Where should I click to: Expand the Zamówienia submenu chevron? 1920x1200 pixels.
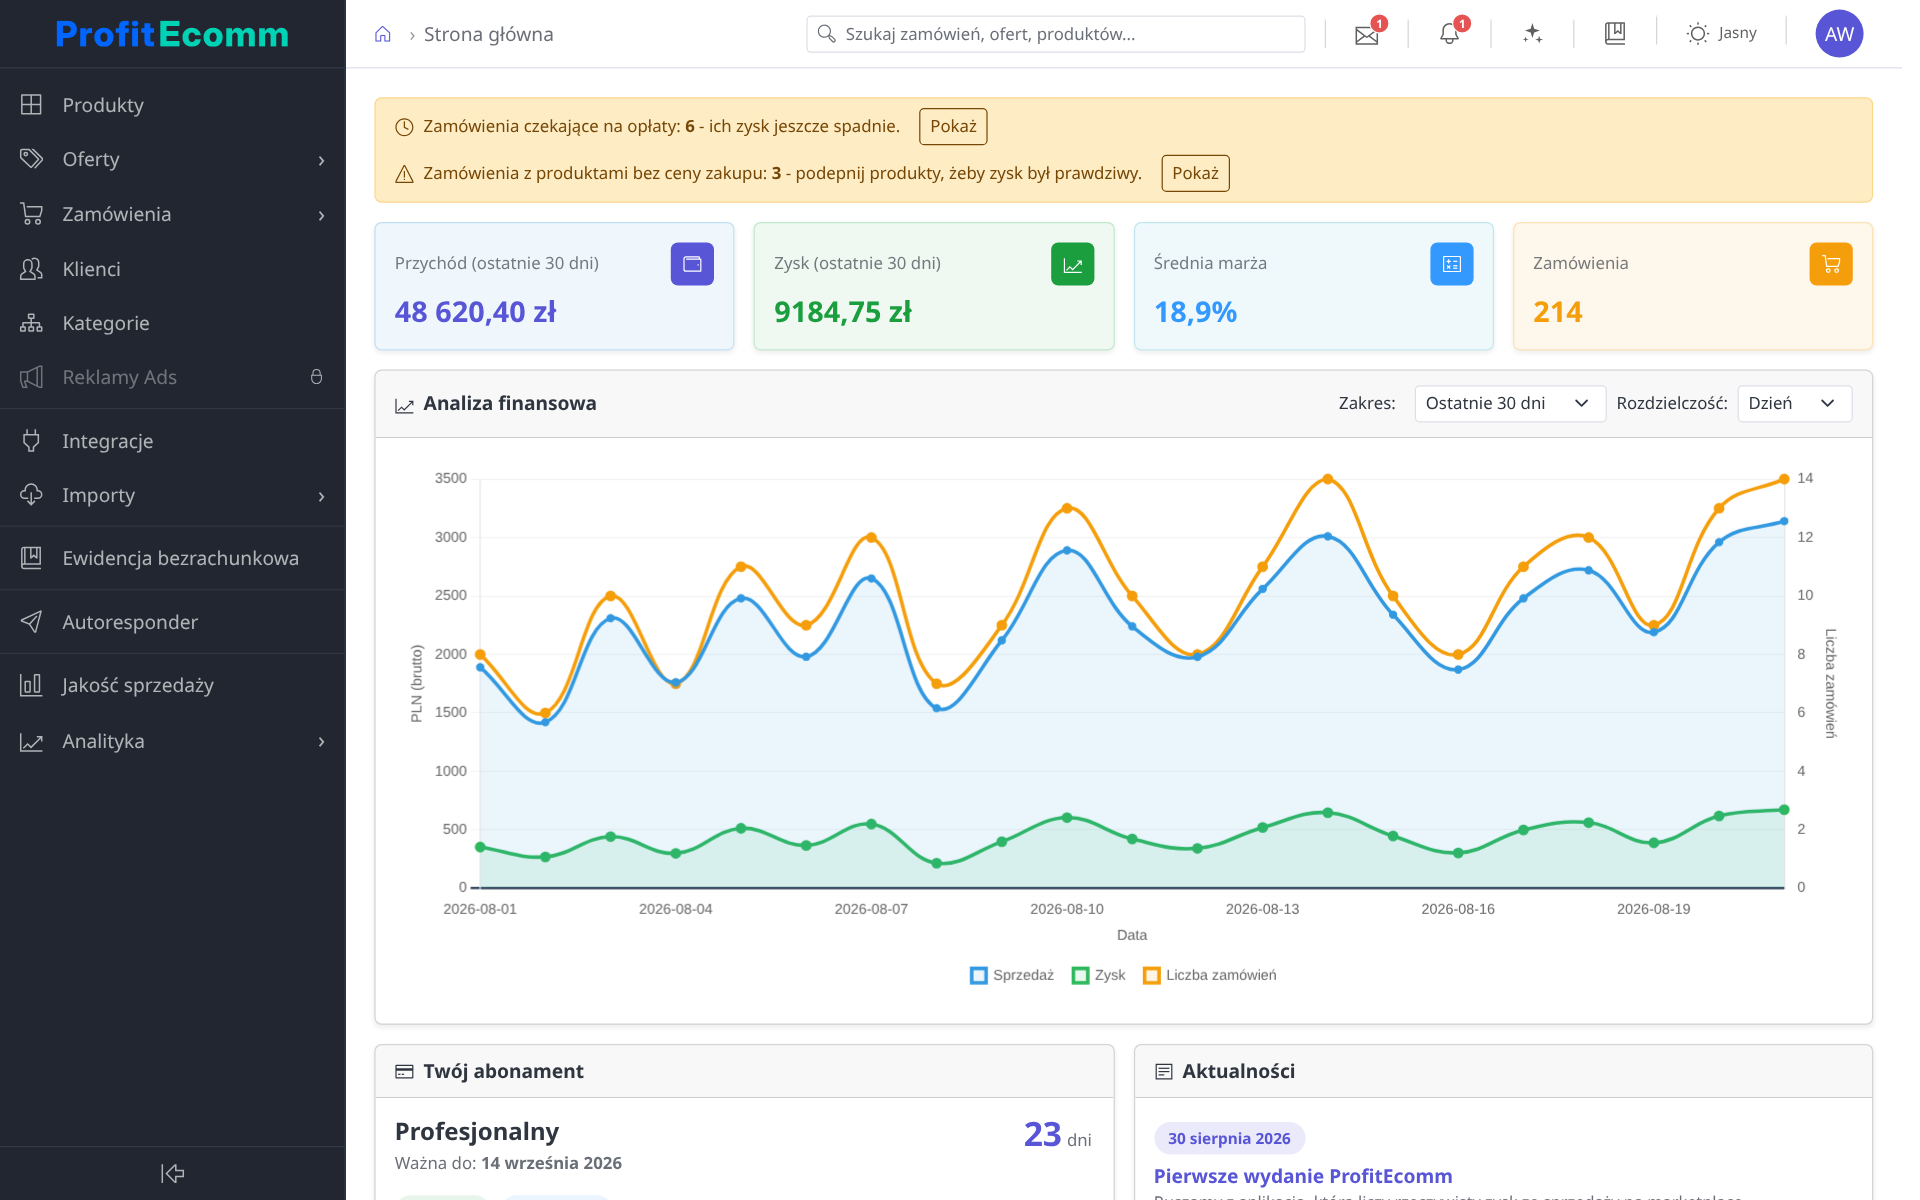point(321,215)
